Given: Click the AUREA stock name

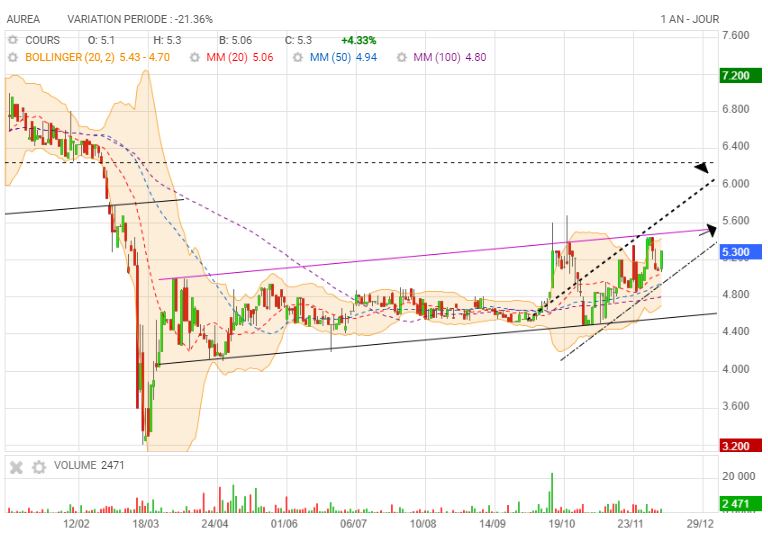Looking at the screenshot, I should pyautogui.click(x=23, y=19).
